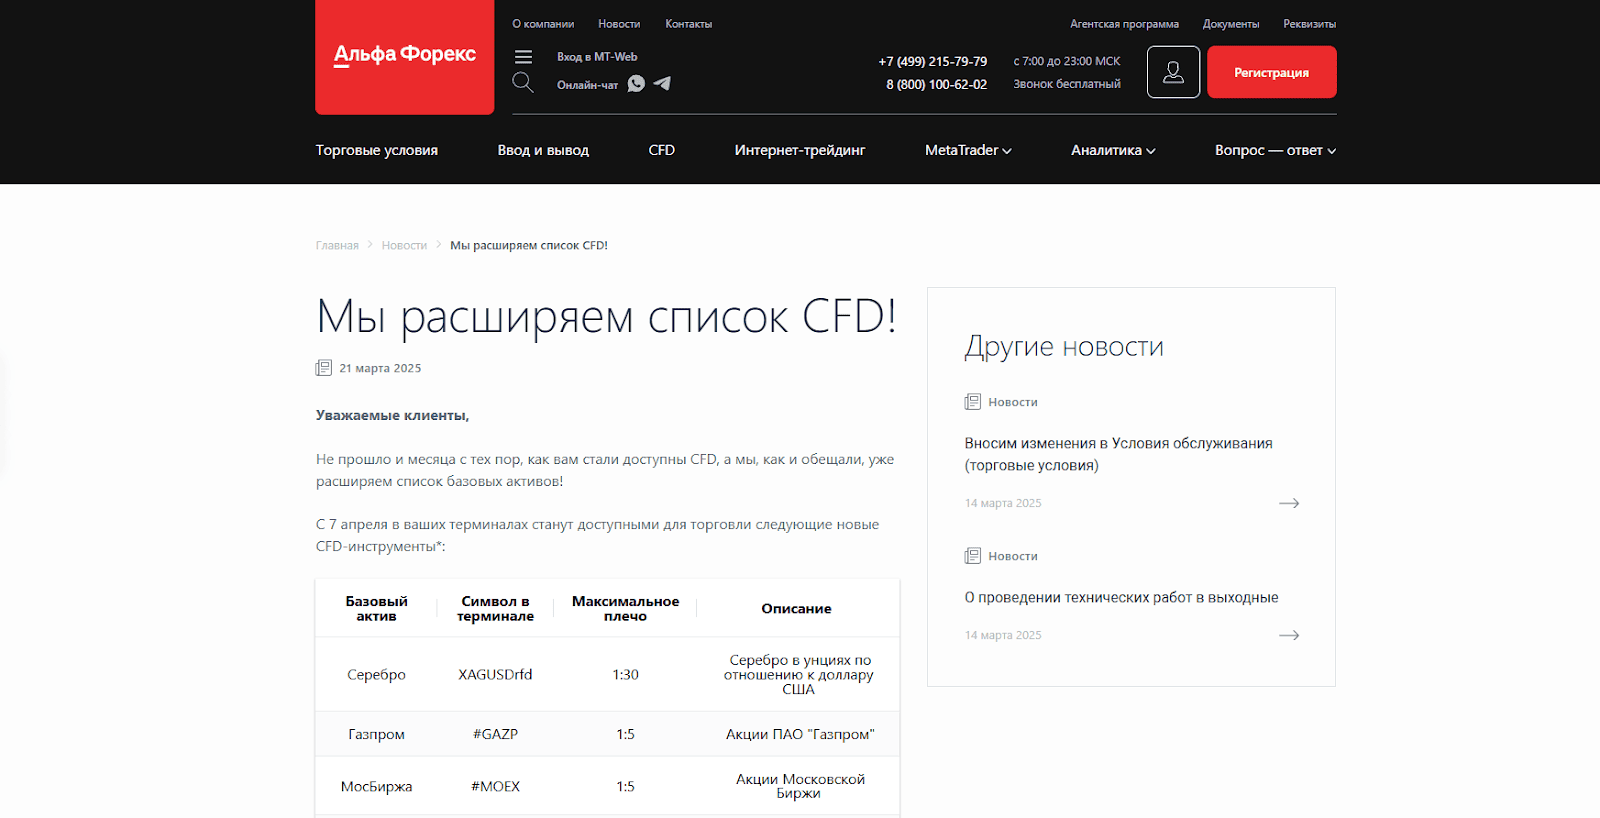Open Контакты link
The image size is (1600, 818).
click(x=689, y=24)
